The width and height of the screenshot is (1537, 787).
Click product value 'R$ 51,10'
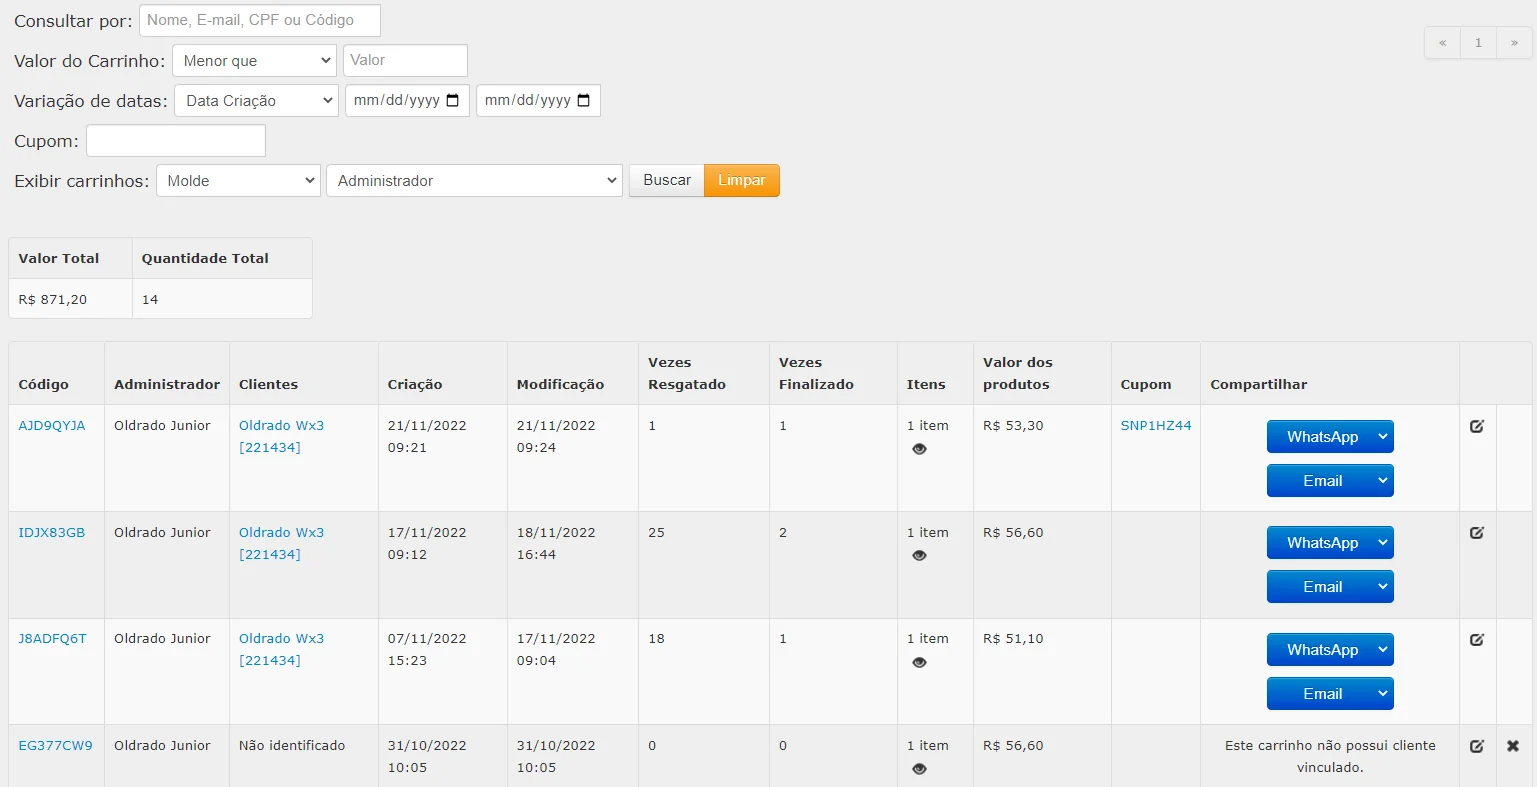click(1013, 639)
